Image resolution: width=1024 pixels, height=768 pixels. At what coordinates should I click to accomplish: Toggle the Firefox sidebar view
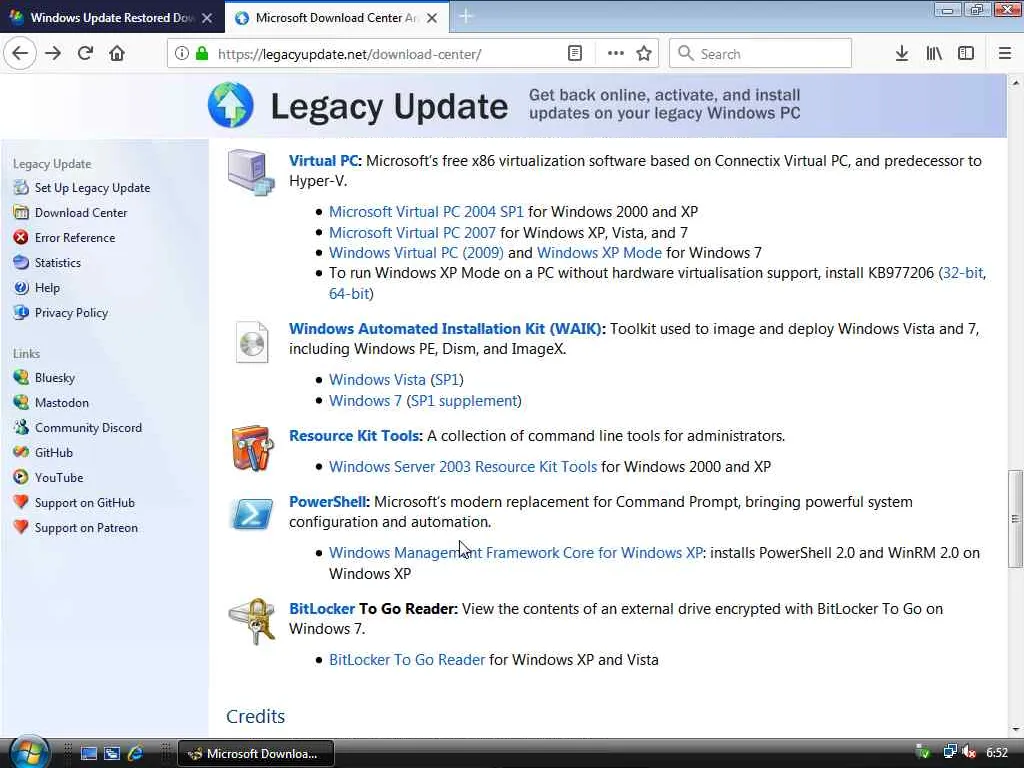point(966,54)
